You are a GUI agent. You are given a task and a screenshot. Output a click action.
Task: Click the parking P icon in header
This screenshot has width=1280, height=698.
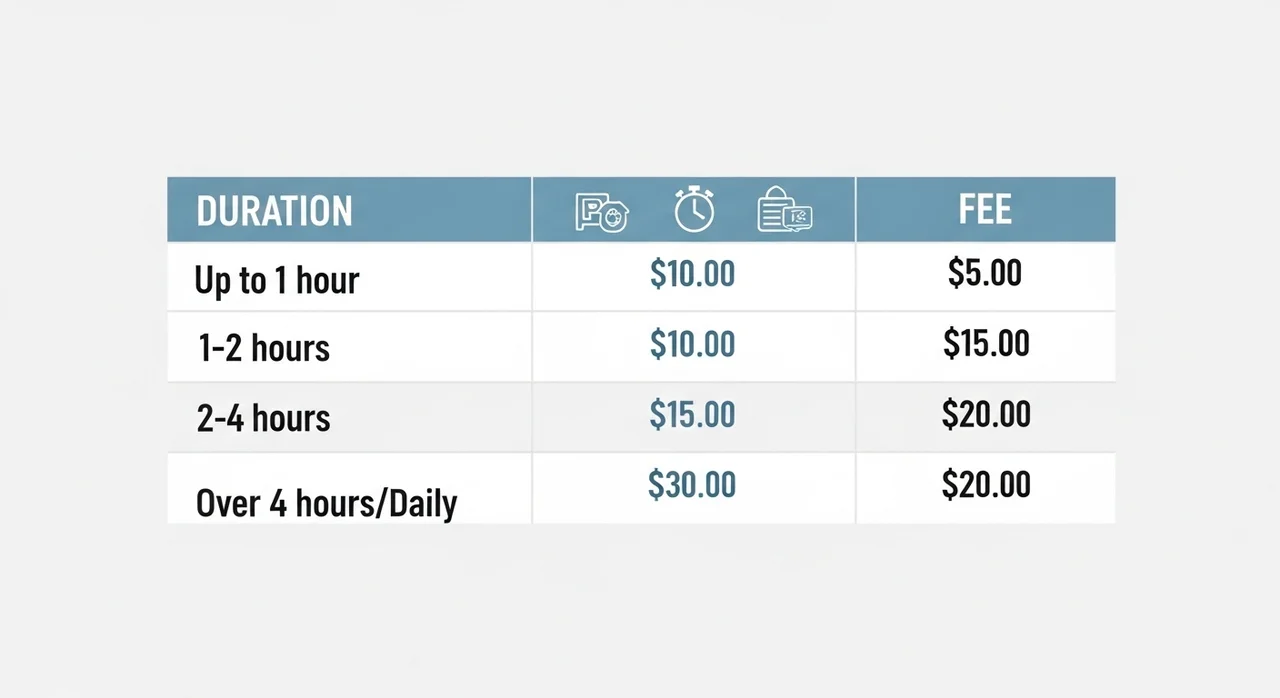pyautogui.click(x=601, y=212)
